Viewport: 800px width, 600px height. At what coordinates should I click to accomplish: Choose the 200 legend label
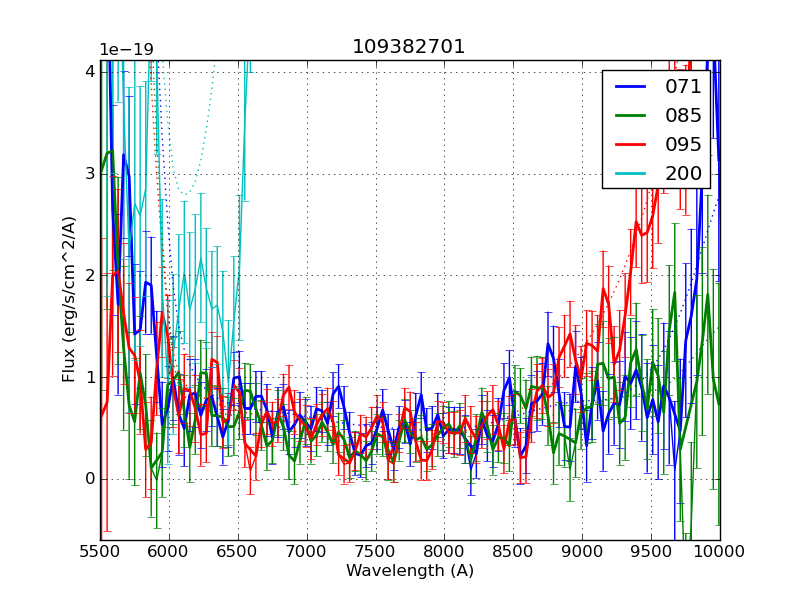(x=683, y=173)
